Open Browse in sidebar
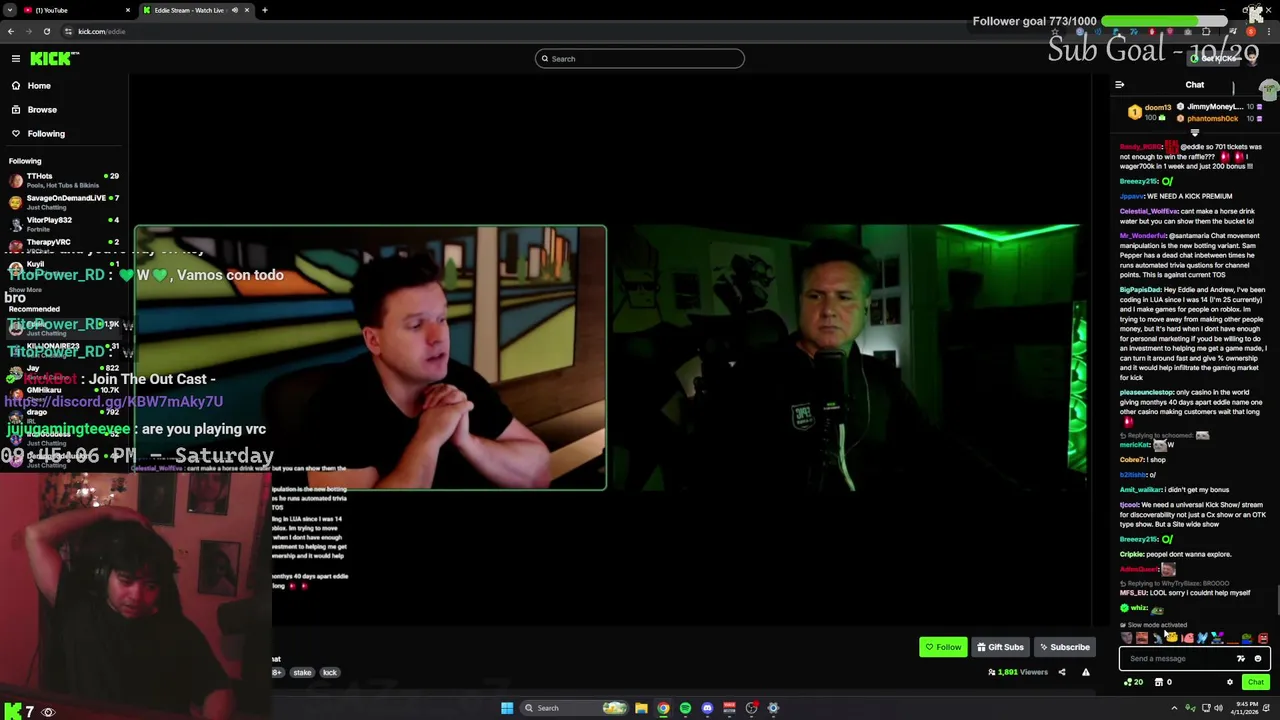This screenshot has width=1280, height=720. (x=42, y=110)
